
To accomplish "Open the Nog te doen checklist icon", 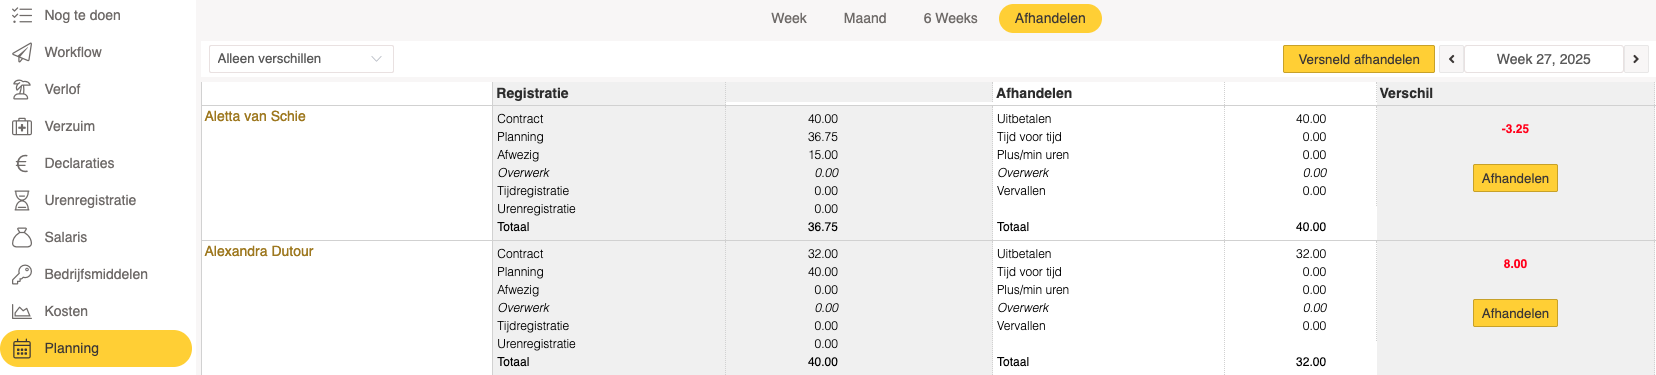I will 21,15.
